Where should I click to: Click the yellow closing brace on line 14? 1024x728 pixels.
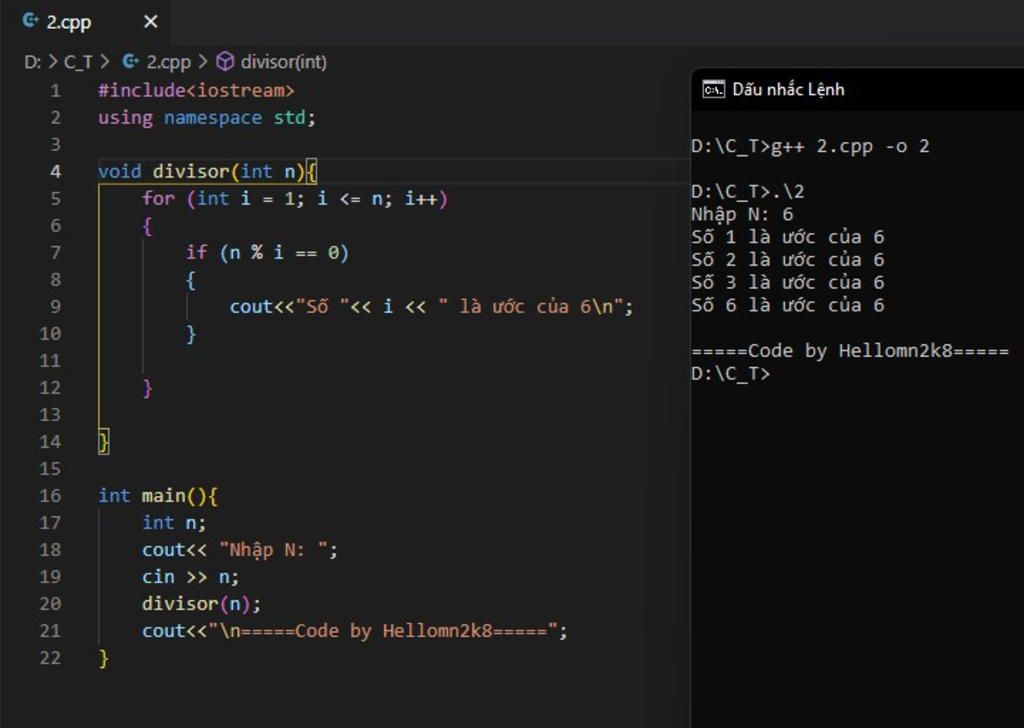tap(104, 442)
